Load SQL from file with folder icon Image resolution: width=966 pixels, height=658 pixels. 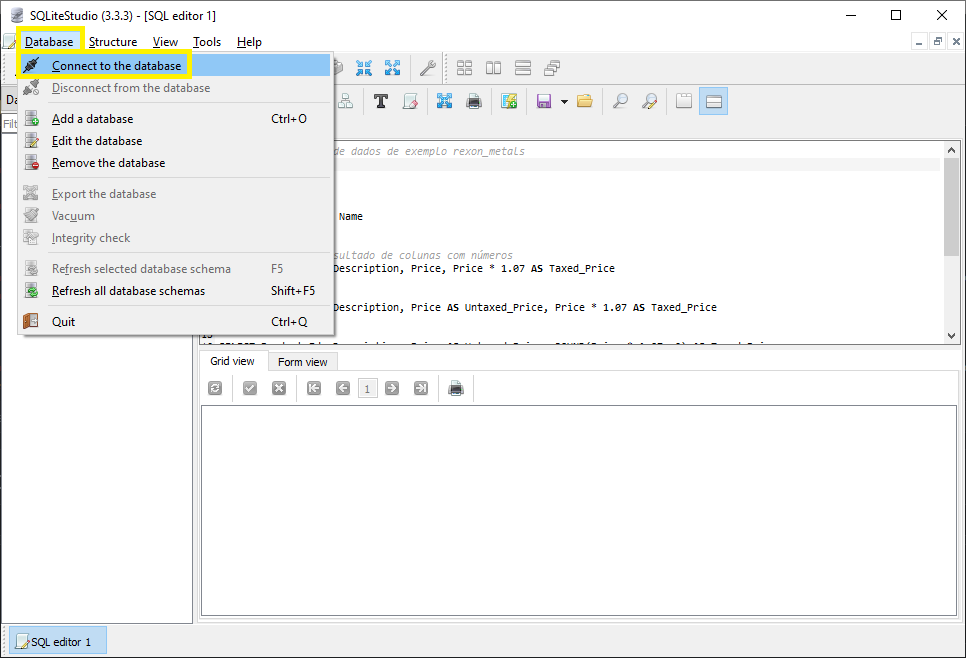click(x=585, y=101)
